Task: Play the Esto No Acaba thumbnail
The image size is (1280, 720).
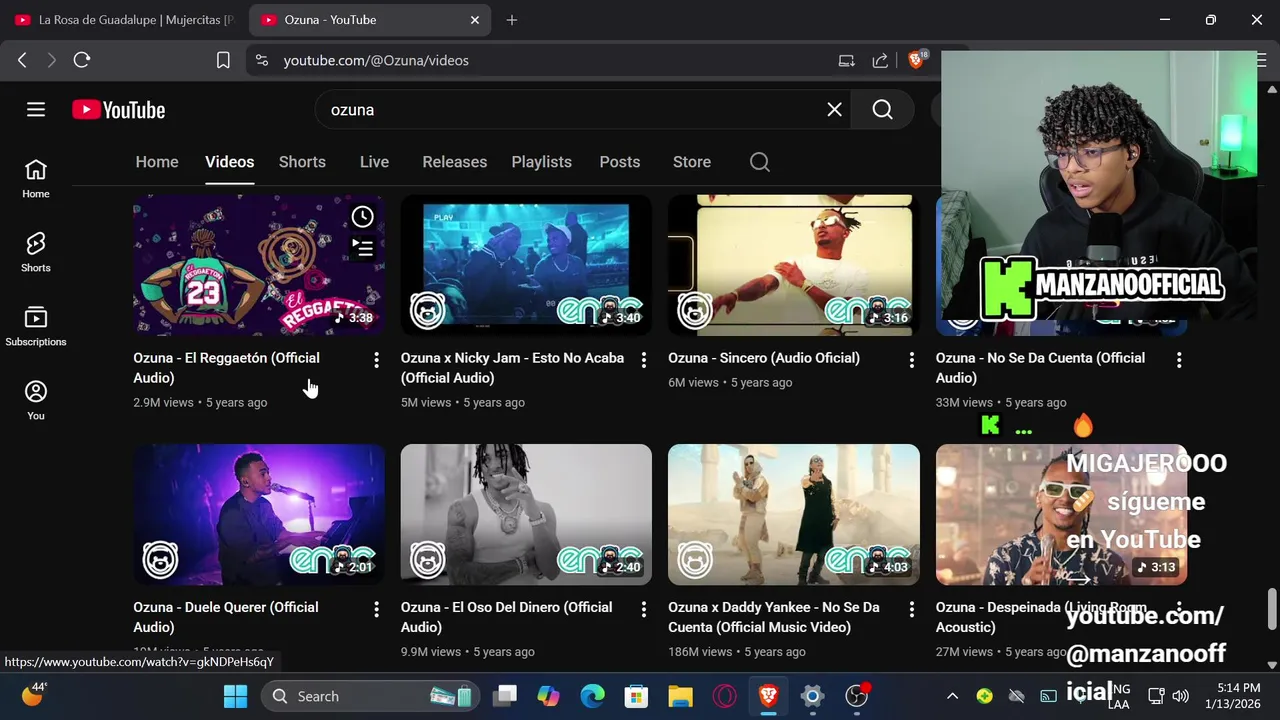Action: pos(526,265)
